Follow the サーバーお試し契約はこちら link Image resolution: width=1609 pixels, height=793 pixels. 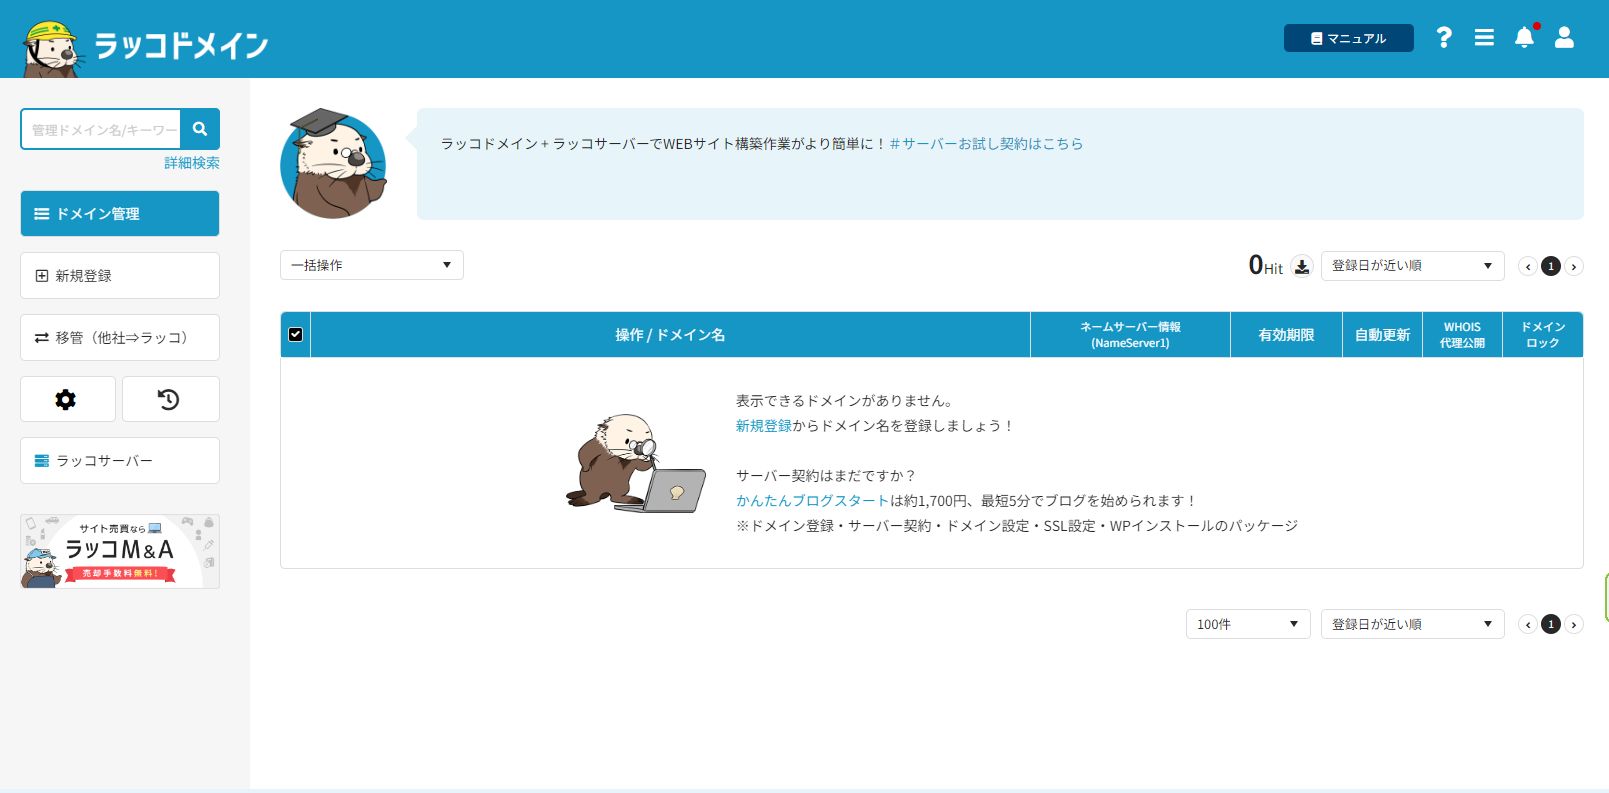986,144
